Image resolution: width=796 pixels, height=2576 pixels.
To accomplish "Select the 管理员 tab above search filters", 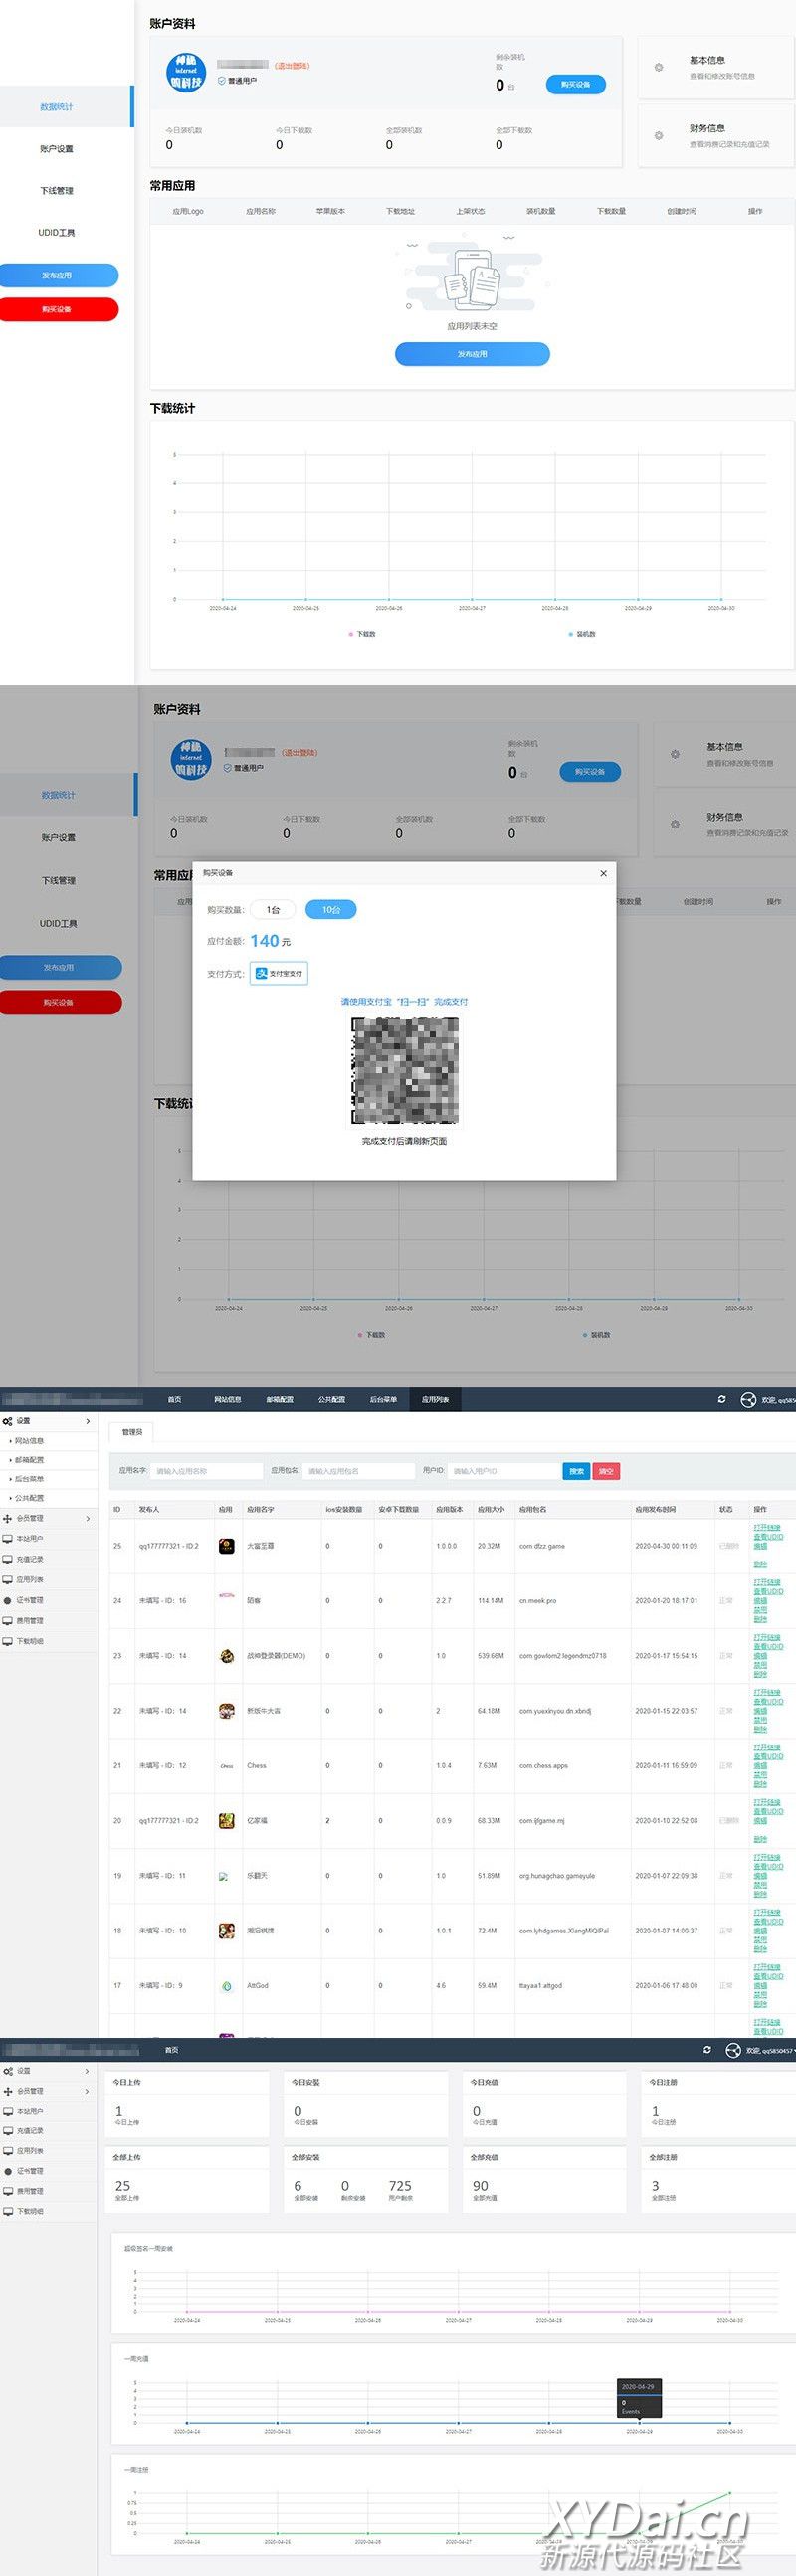I will click(x=132, y=1432).
